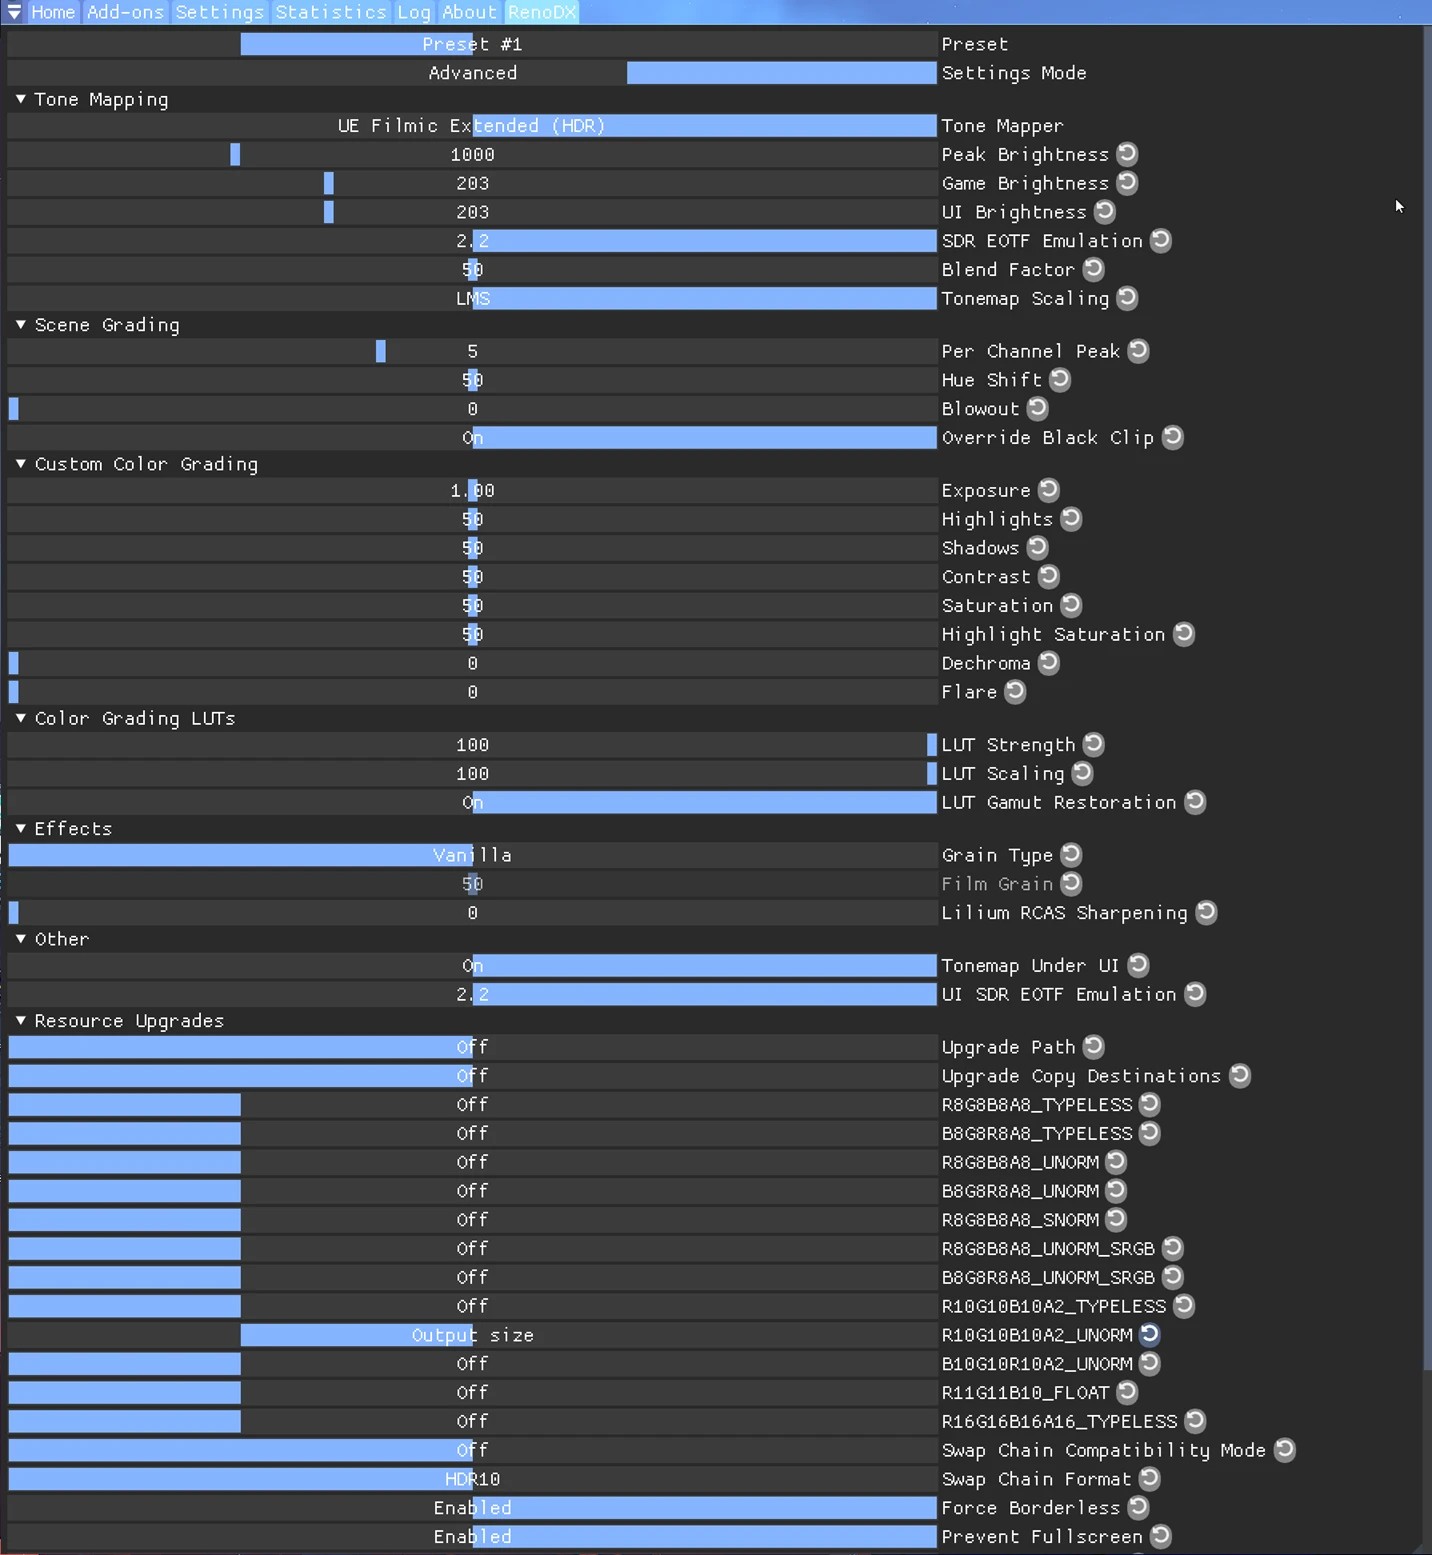Adjust the Contrast slider
Viewport: 1432px width, 1555px height.
click(472, 577)
